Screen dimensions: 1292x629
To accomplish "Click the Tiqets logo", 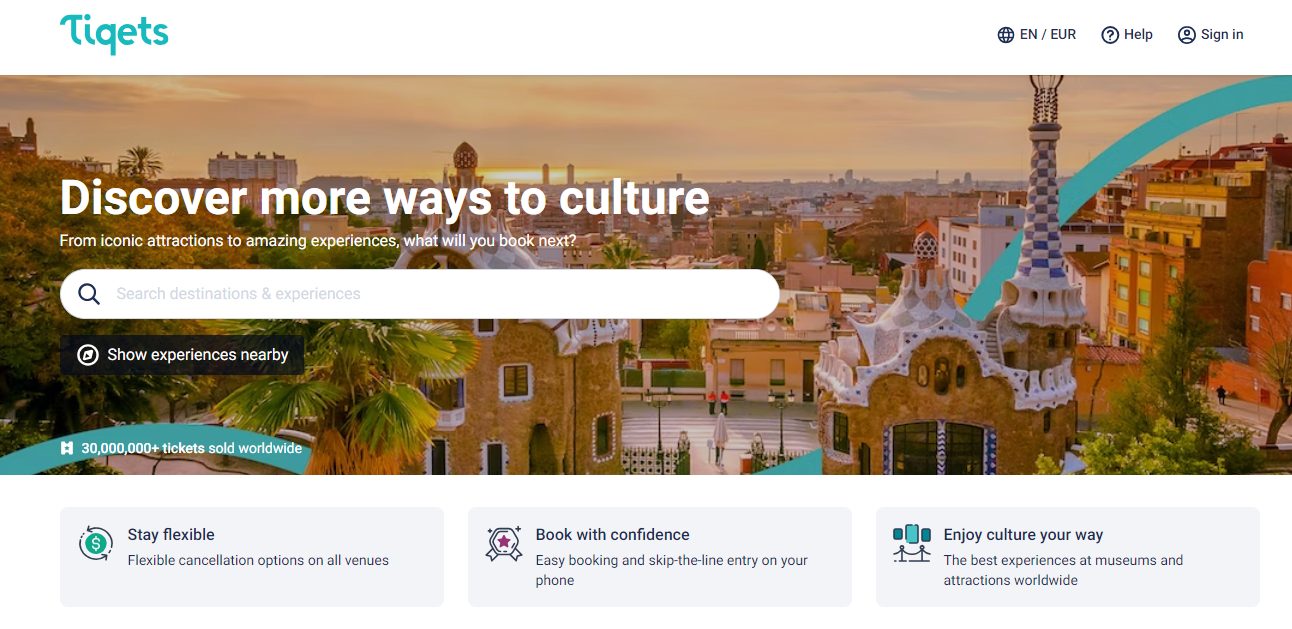I will point(114,34).
